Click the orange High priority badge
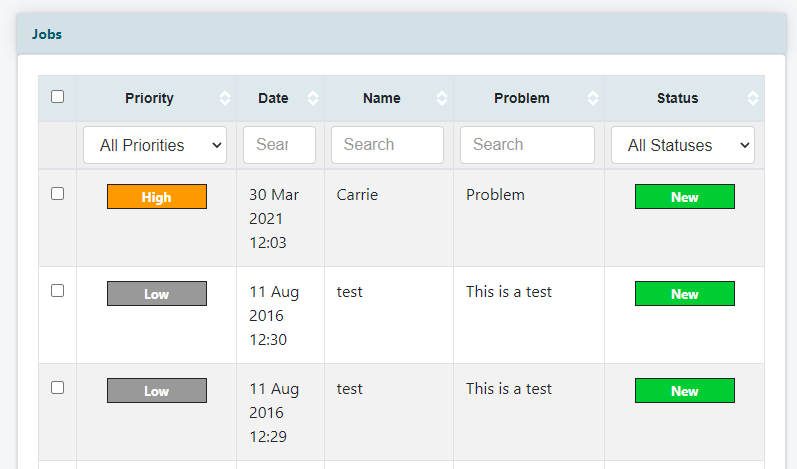797x469 pixels. tap(157, 197)
